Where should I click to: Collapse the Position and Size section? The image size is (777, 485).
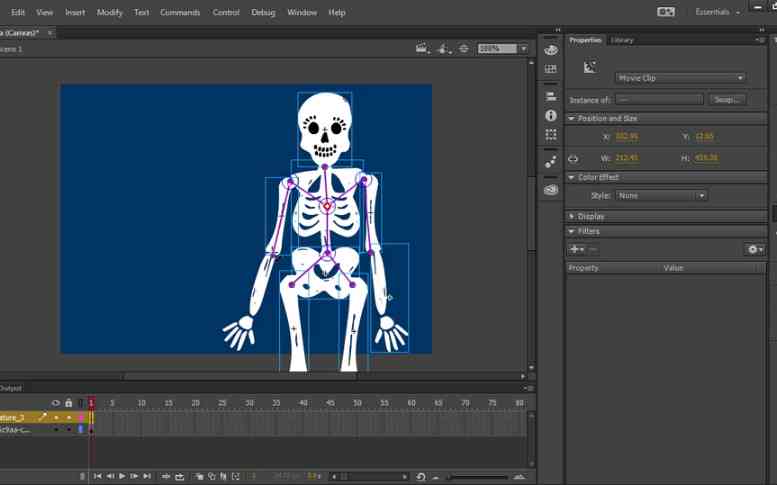(571, 118)
